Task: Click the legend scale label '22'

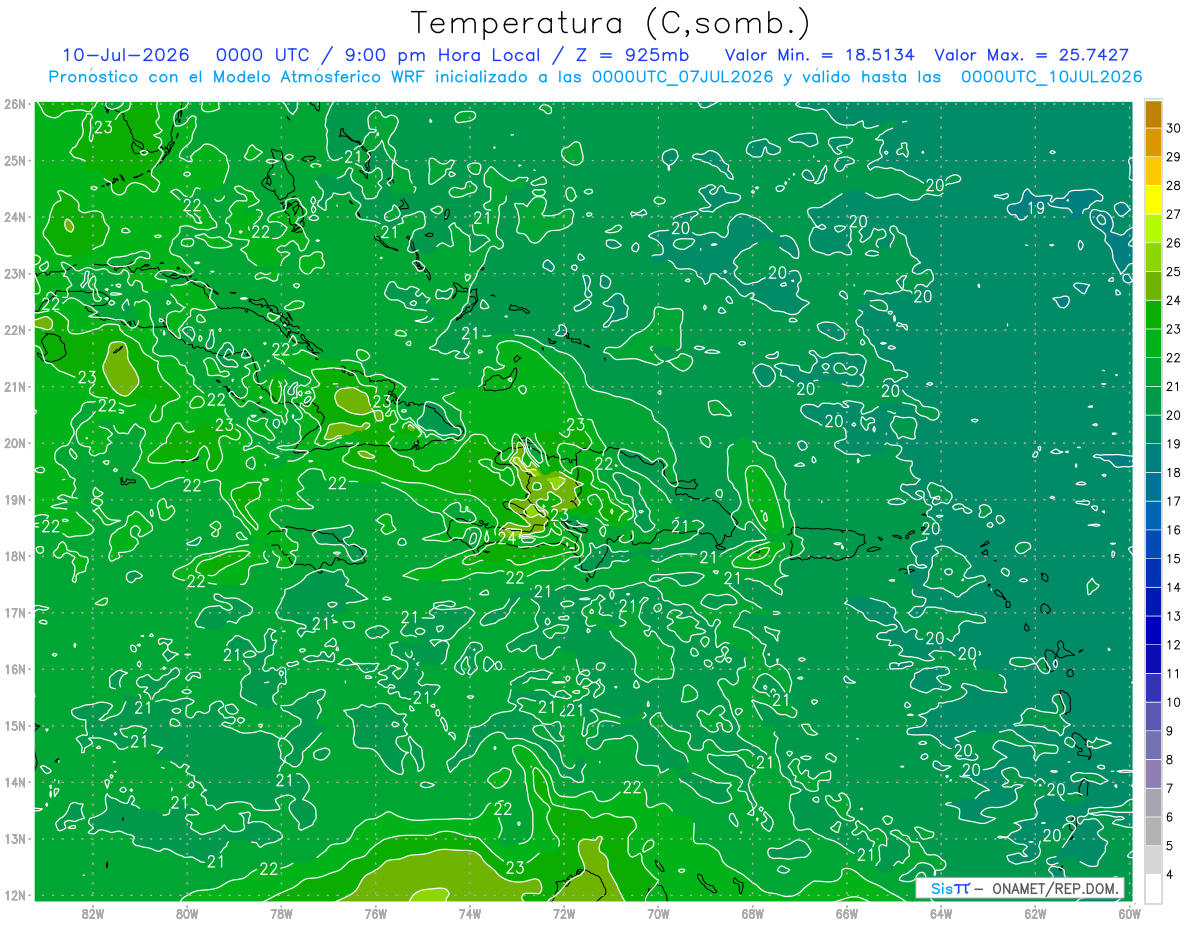Action: pyautogui.click(x=1173, y=358)
